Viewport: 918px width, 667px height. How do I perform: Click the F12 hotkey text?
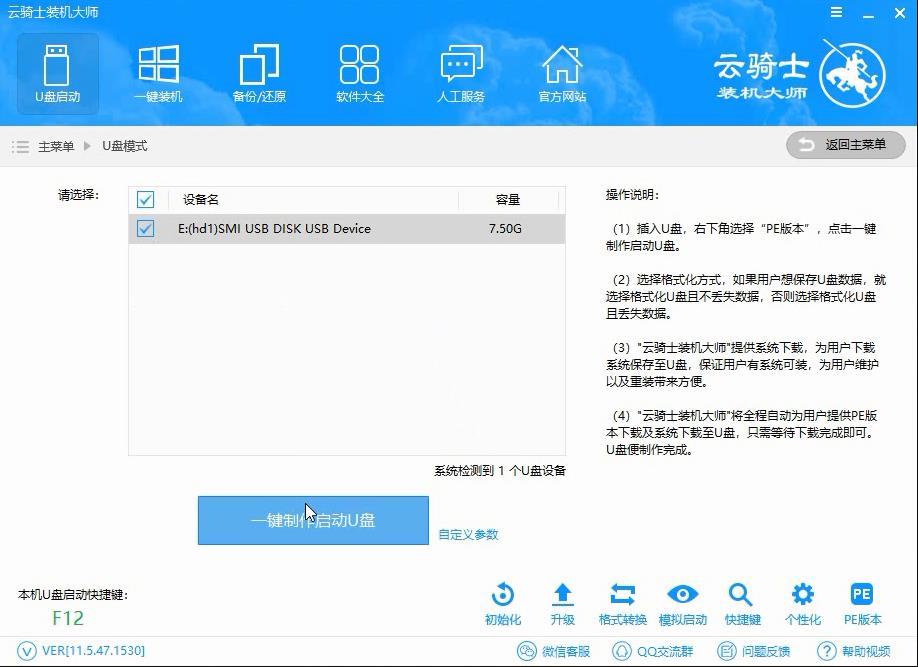68,618
